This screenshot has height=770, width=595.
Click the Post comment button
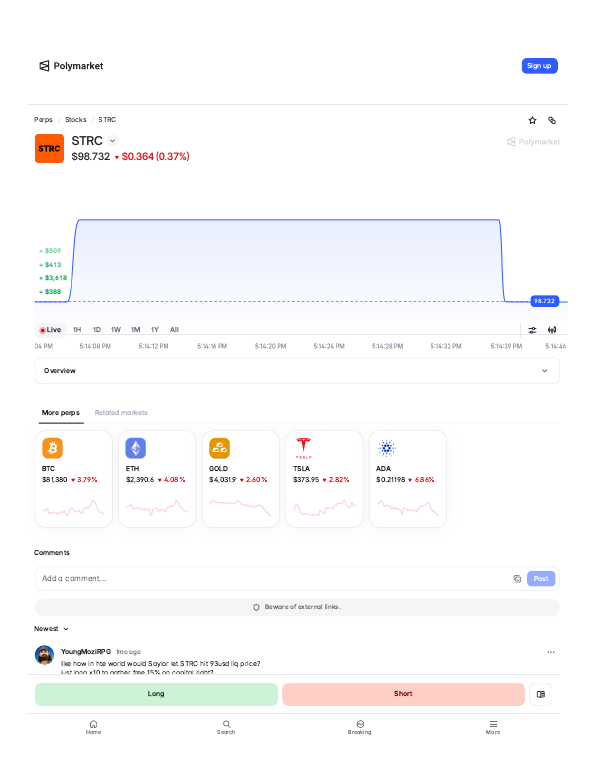click(541, 578)
